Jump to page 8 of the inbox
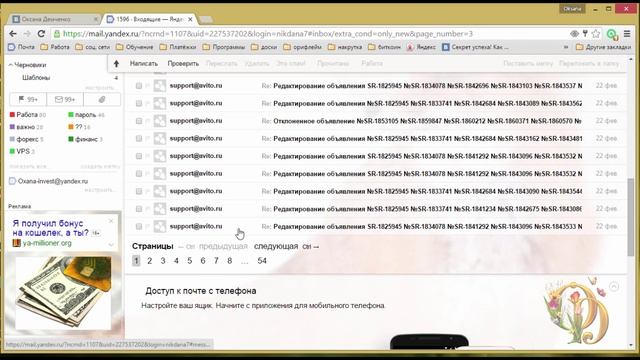 pos(230,261)
